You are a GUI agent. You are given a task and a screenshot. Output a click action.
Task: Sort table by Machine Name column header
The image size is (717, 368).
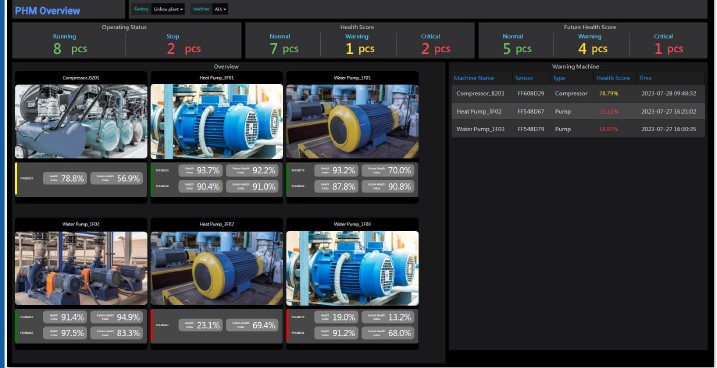474,78
